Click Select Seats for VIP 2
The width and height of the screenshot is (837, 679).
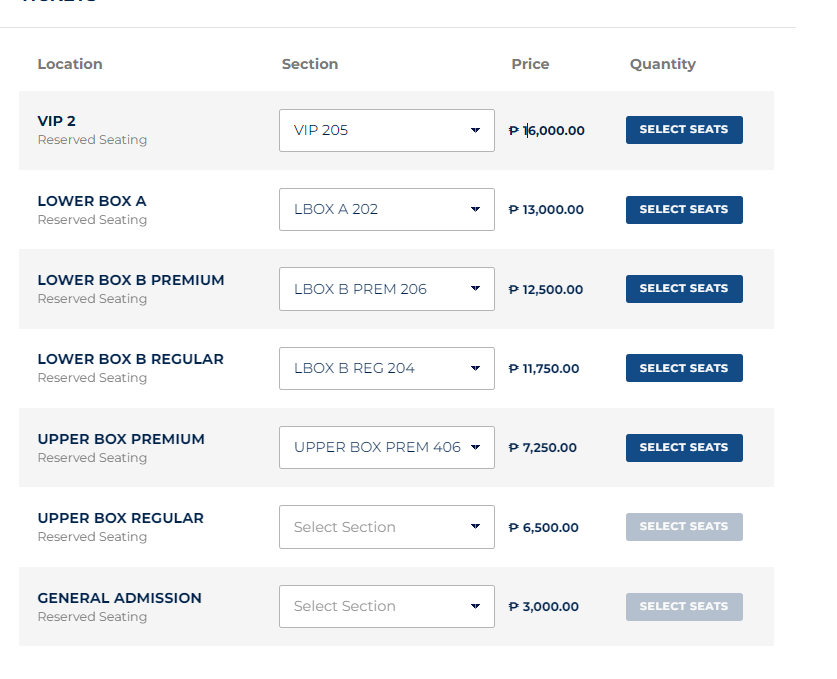684,130
